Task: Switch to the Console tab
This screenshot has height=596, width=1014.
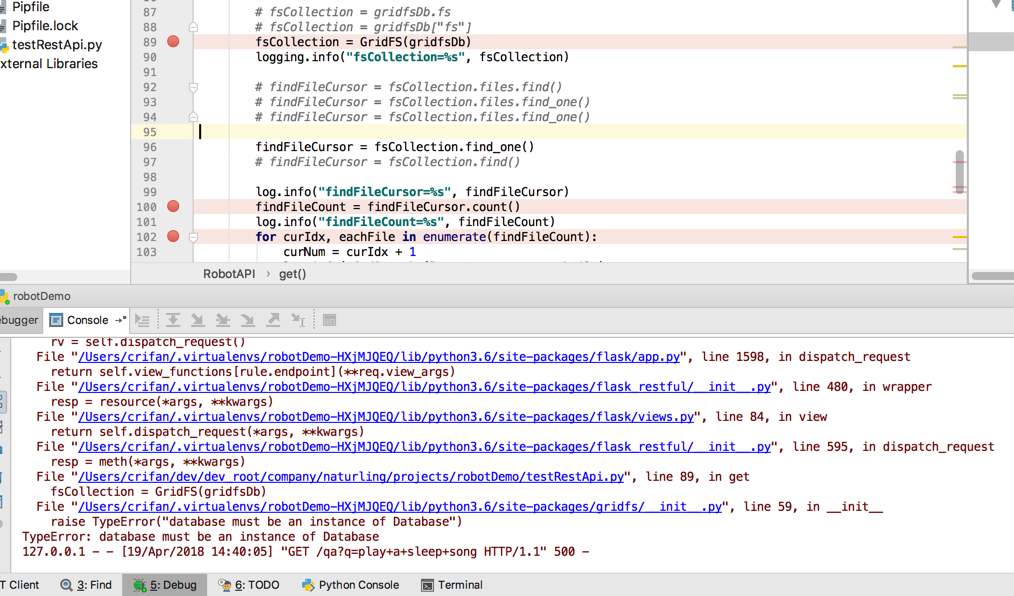Action: [87, 320]
